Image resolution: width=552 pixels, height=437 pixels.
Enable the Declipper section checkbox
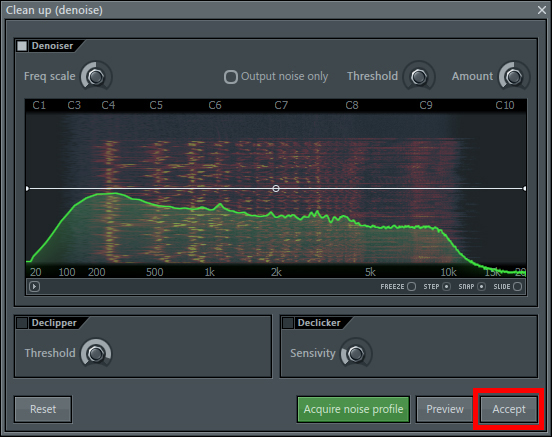pyautogui.click(x=22, y=323)
